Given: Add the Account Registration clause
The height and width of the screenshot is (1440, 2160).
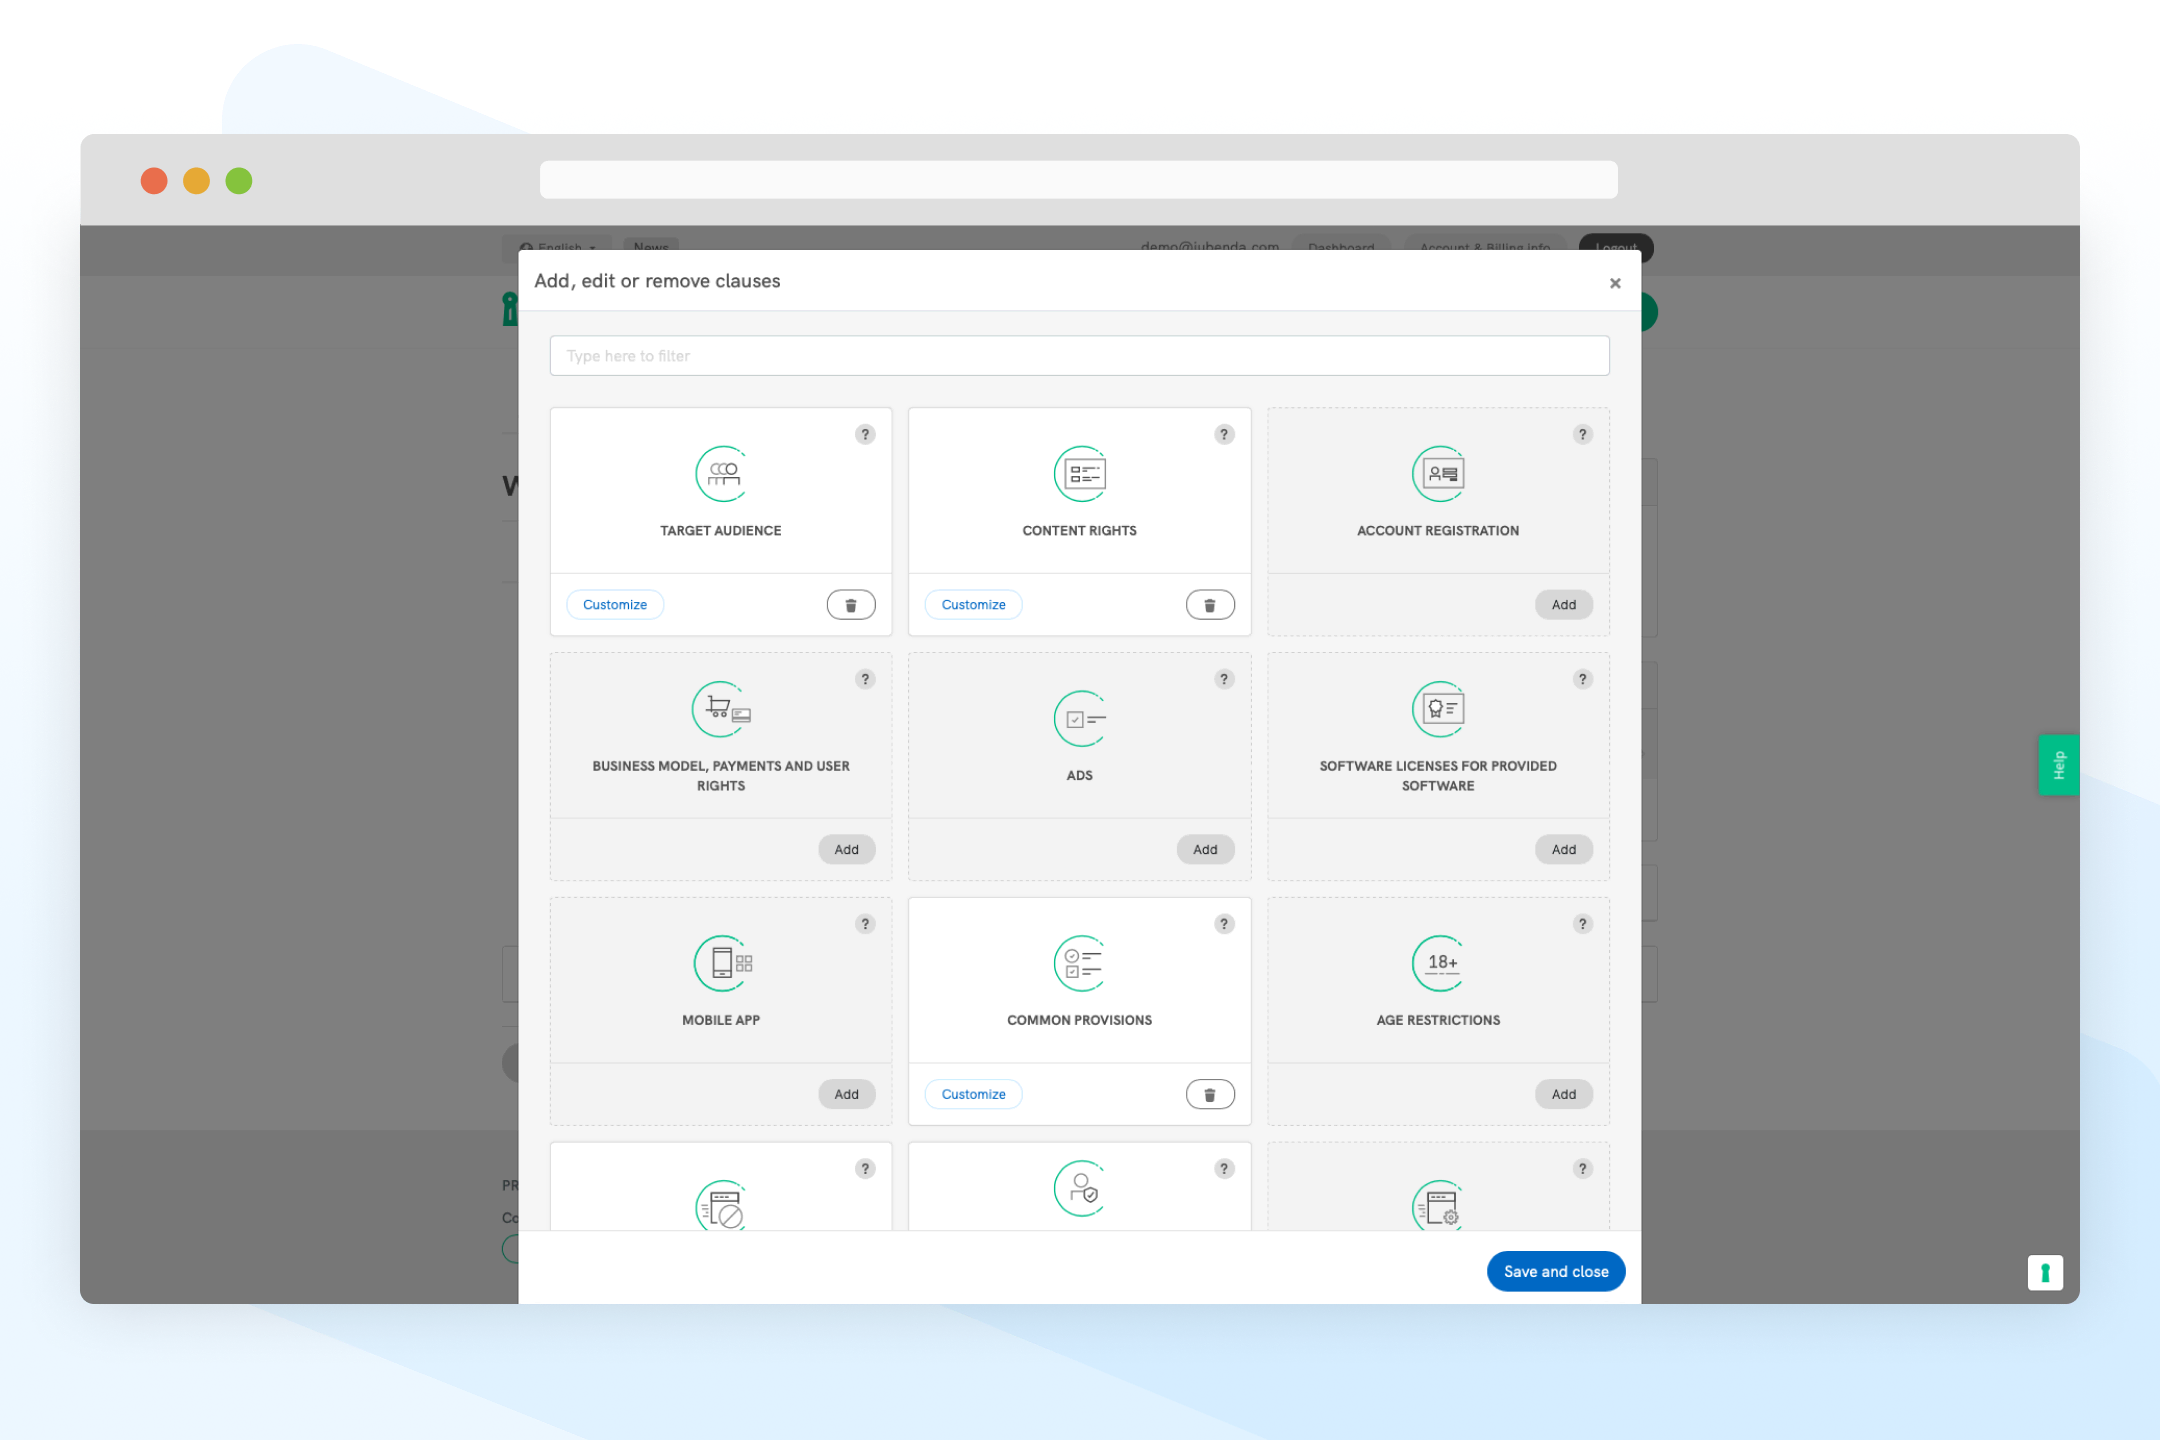Looking at the screenshot, I should pyautogui.click(x=1563, y=605).
